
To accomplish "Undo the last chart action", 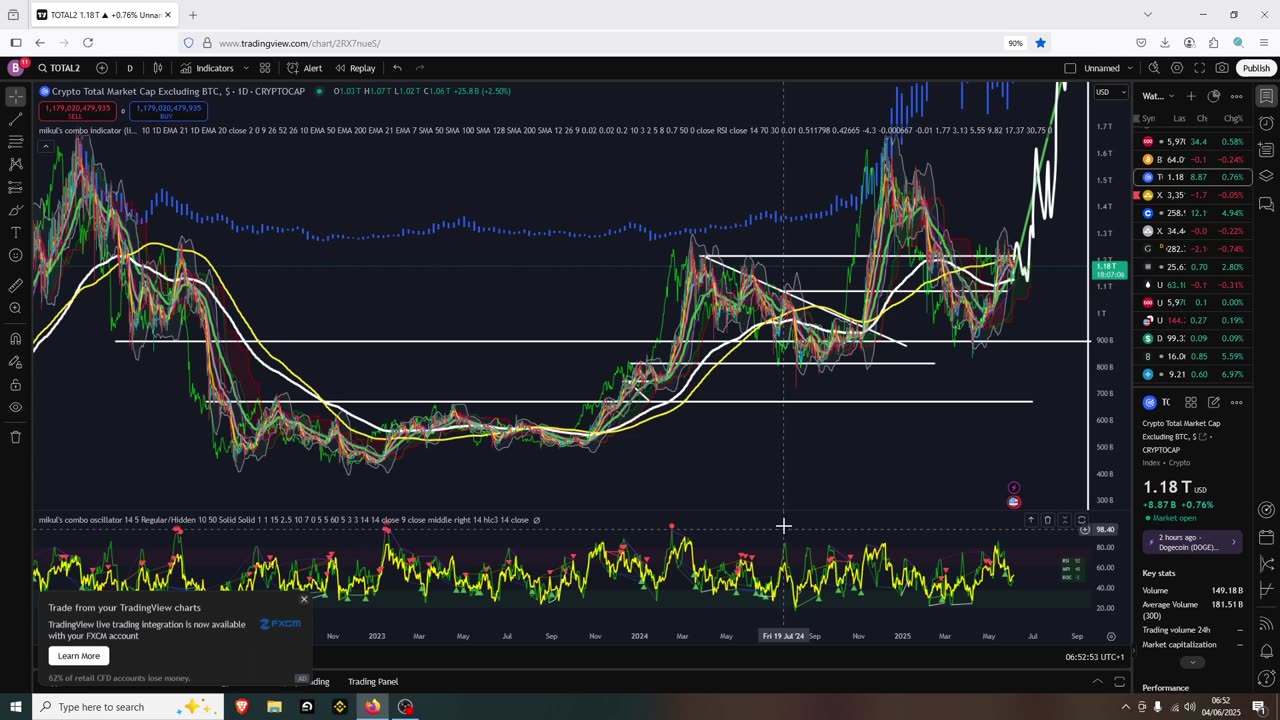I will point(397,68).
